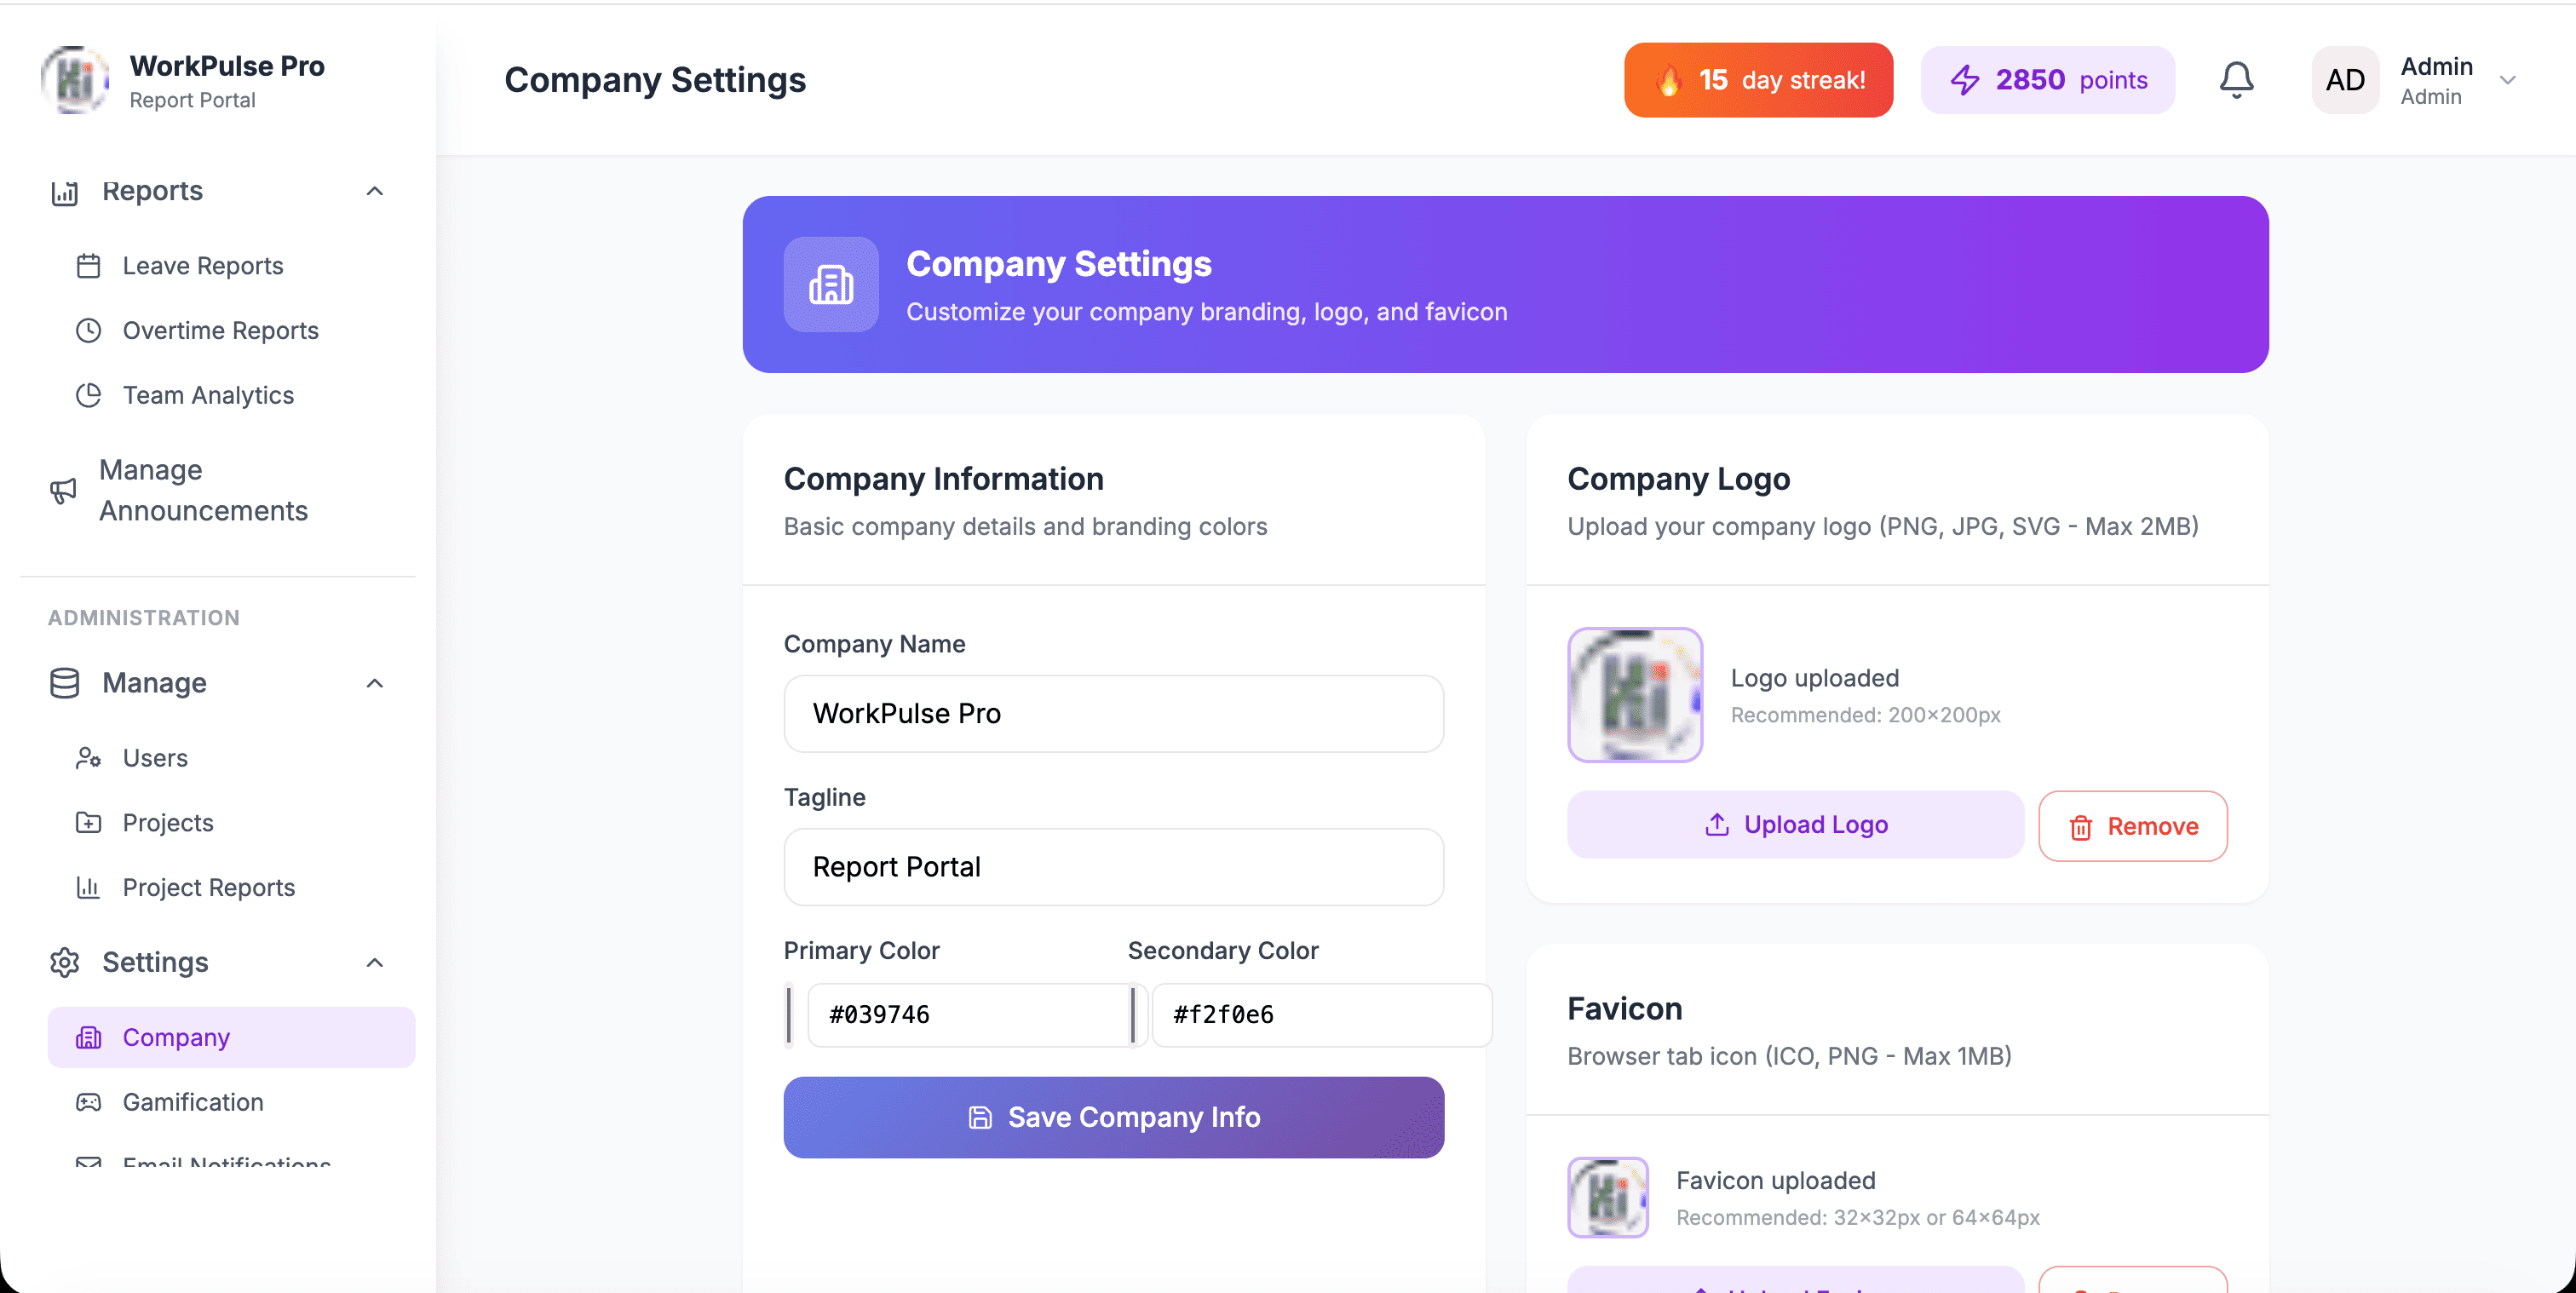Click the notification bell icon
The height and width of the screenshot is (1293, 2576).
pyautogui.click(x=2236, y=80)
